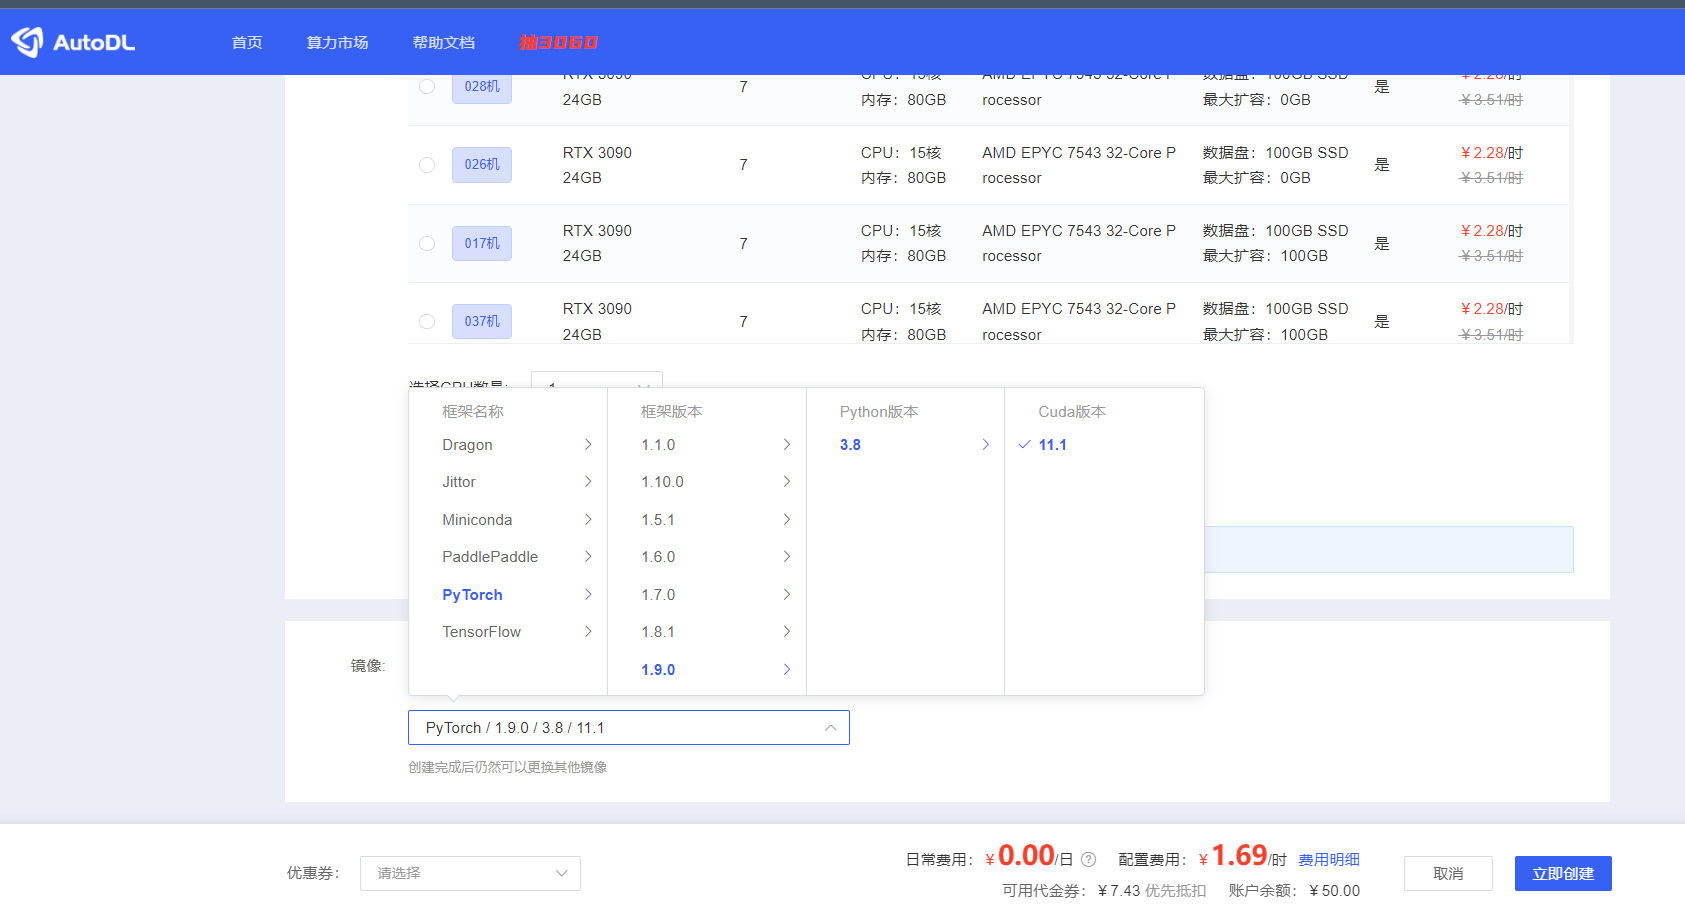Choose the PaddlePaddle framework
This screenshot has height=908, width=1685.
(x=490, y=557)
